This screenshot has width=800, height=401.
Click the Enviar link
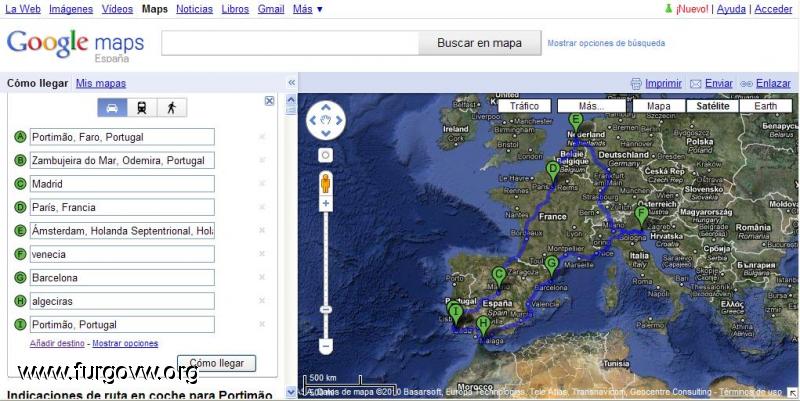click(719, 83)
